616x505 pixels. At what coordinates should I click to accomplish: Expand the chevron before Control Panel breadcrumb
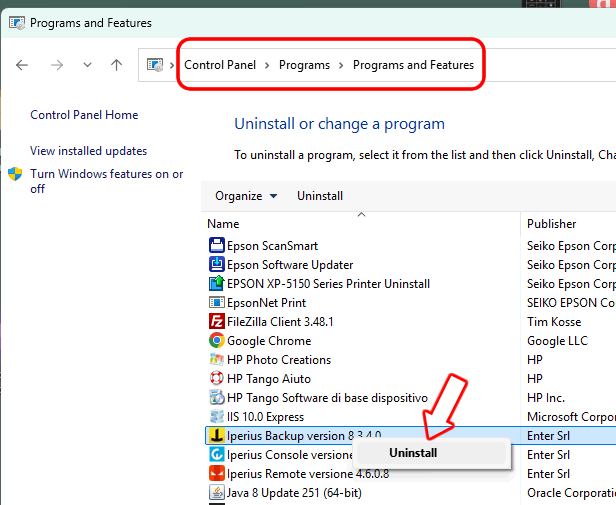(x=172, y=65)
